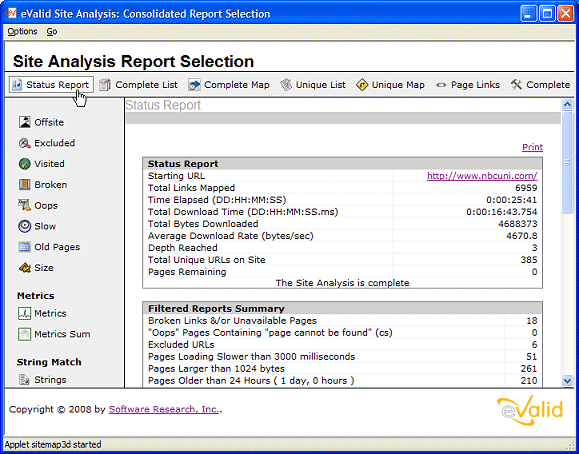Click the Pages Loading Slower count 51
The width and height of the screenshot is (579, 454).
pyautogui.click(x=532, y=356)
